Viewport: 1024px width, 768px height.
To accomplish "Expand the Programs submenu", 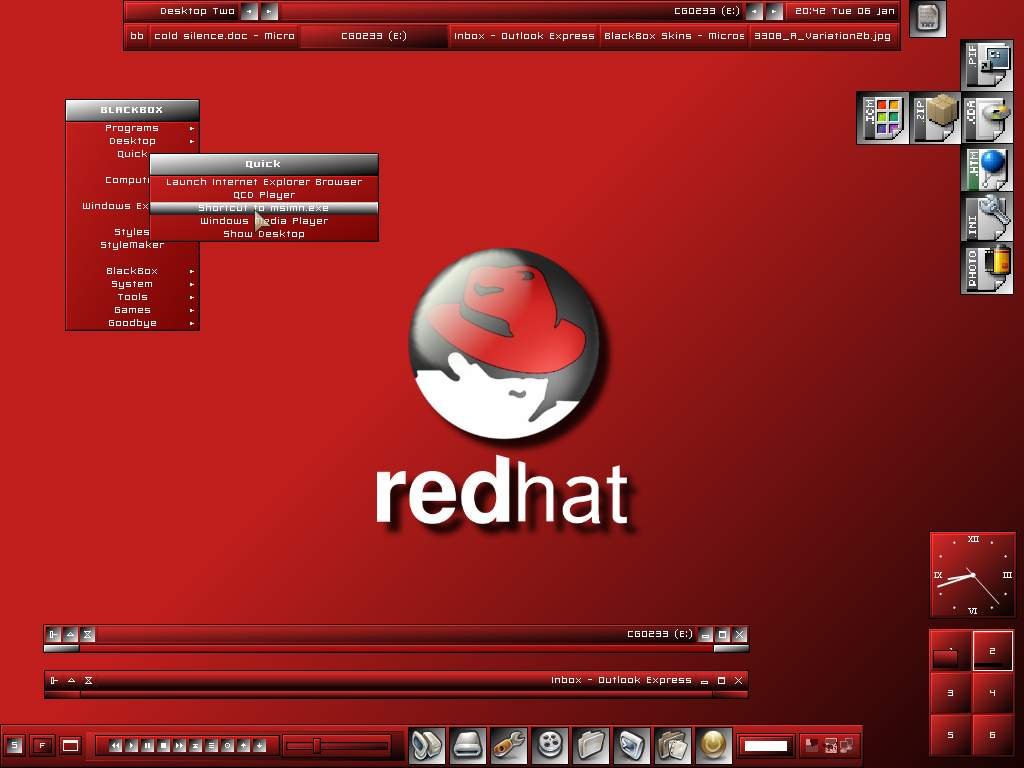I will click(x=132, y=128).
